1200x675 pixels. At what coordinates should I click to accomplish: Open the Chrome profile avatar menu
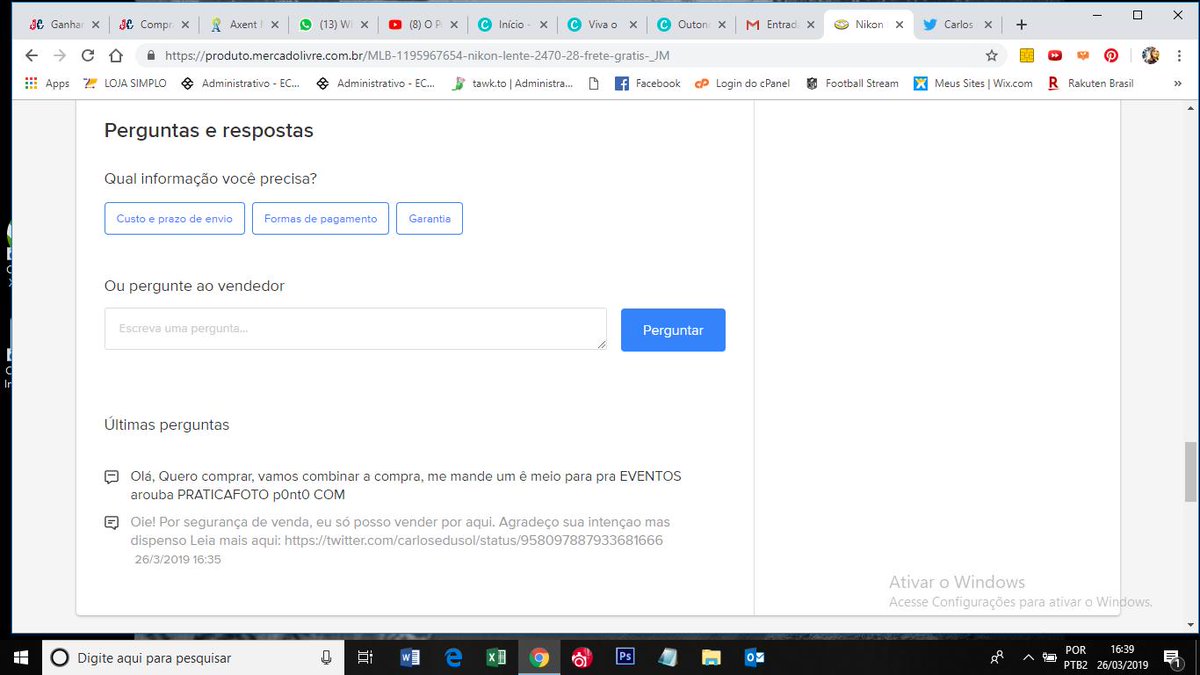click(1150, 56)
